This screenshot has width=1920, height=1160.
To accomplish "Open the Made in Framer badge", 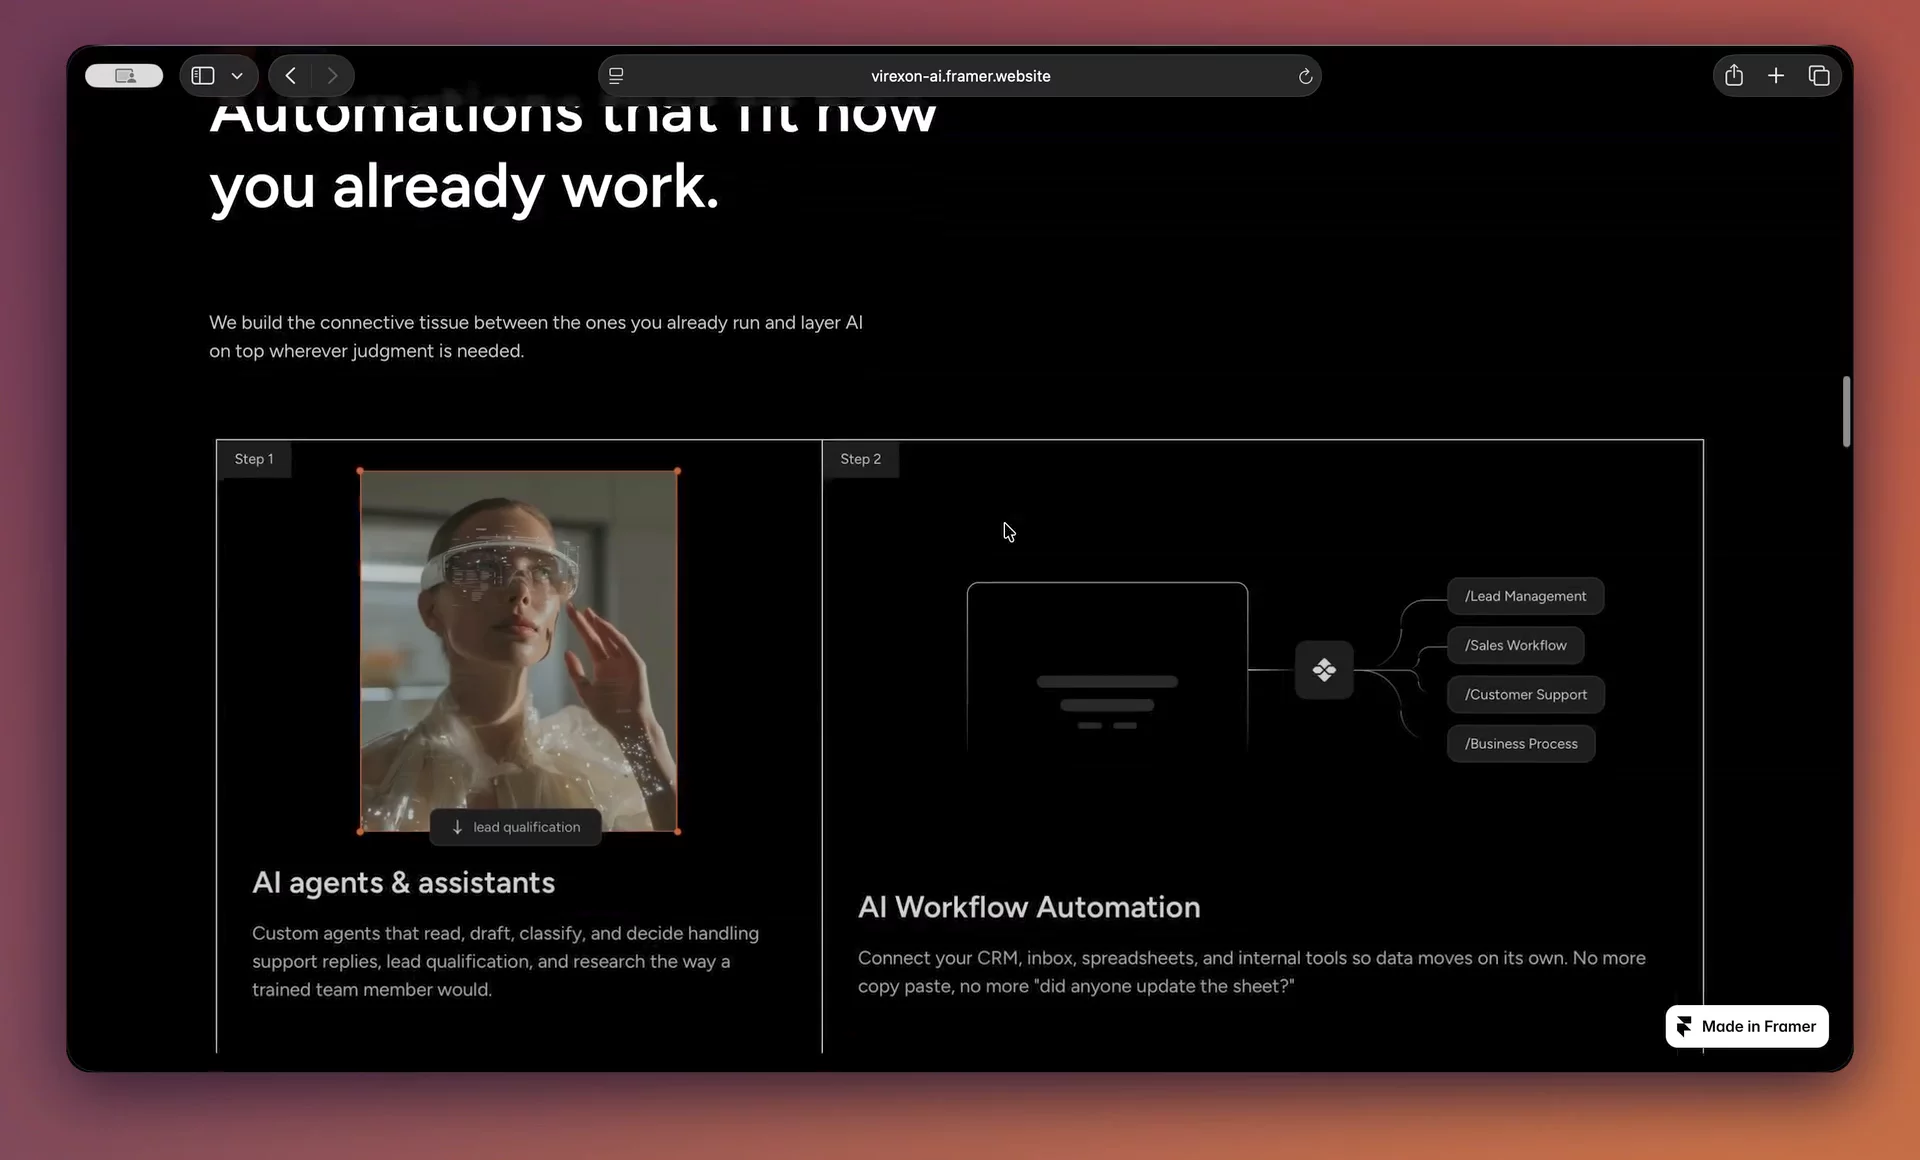I will tap(1747, 1026).
